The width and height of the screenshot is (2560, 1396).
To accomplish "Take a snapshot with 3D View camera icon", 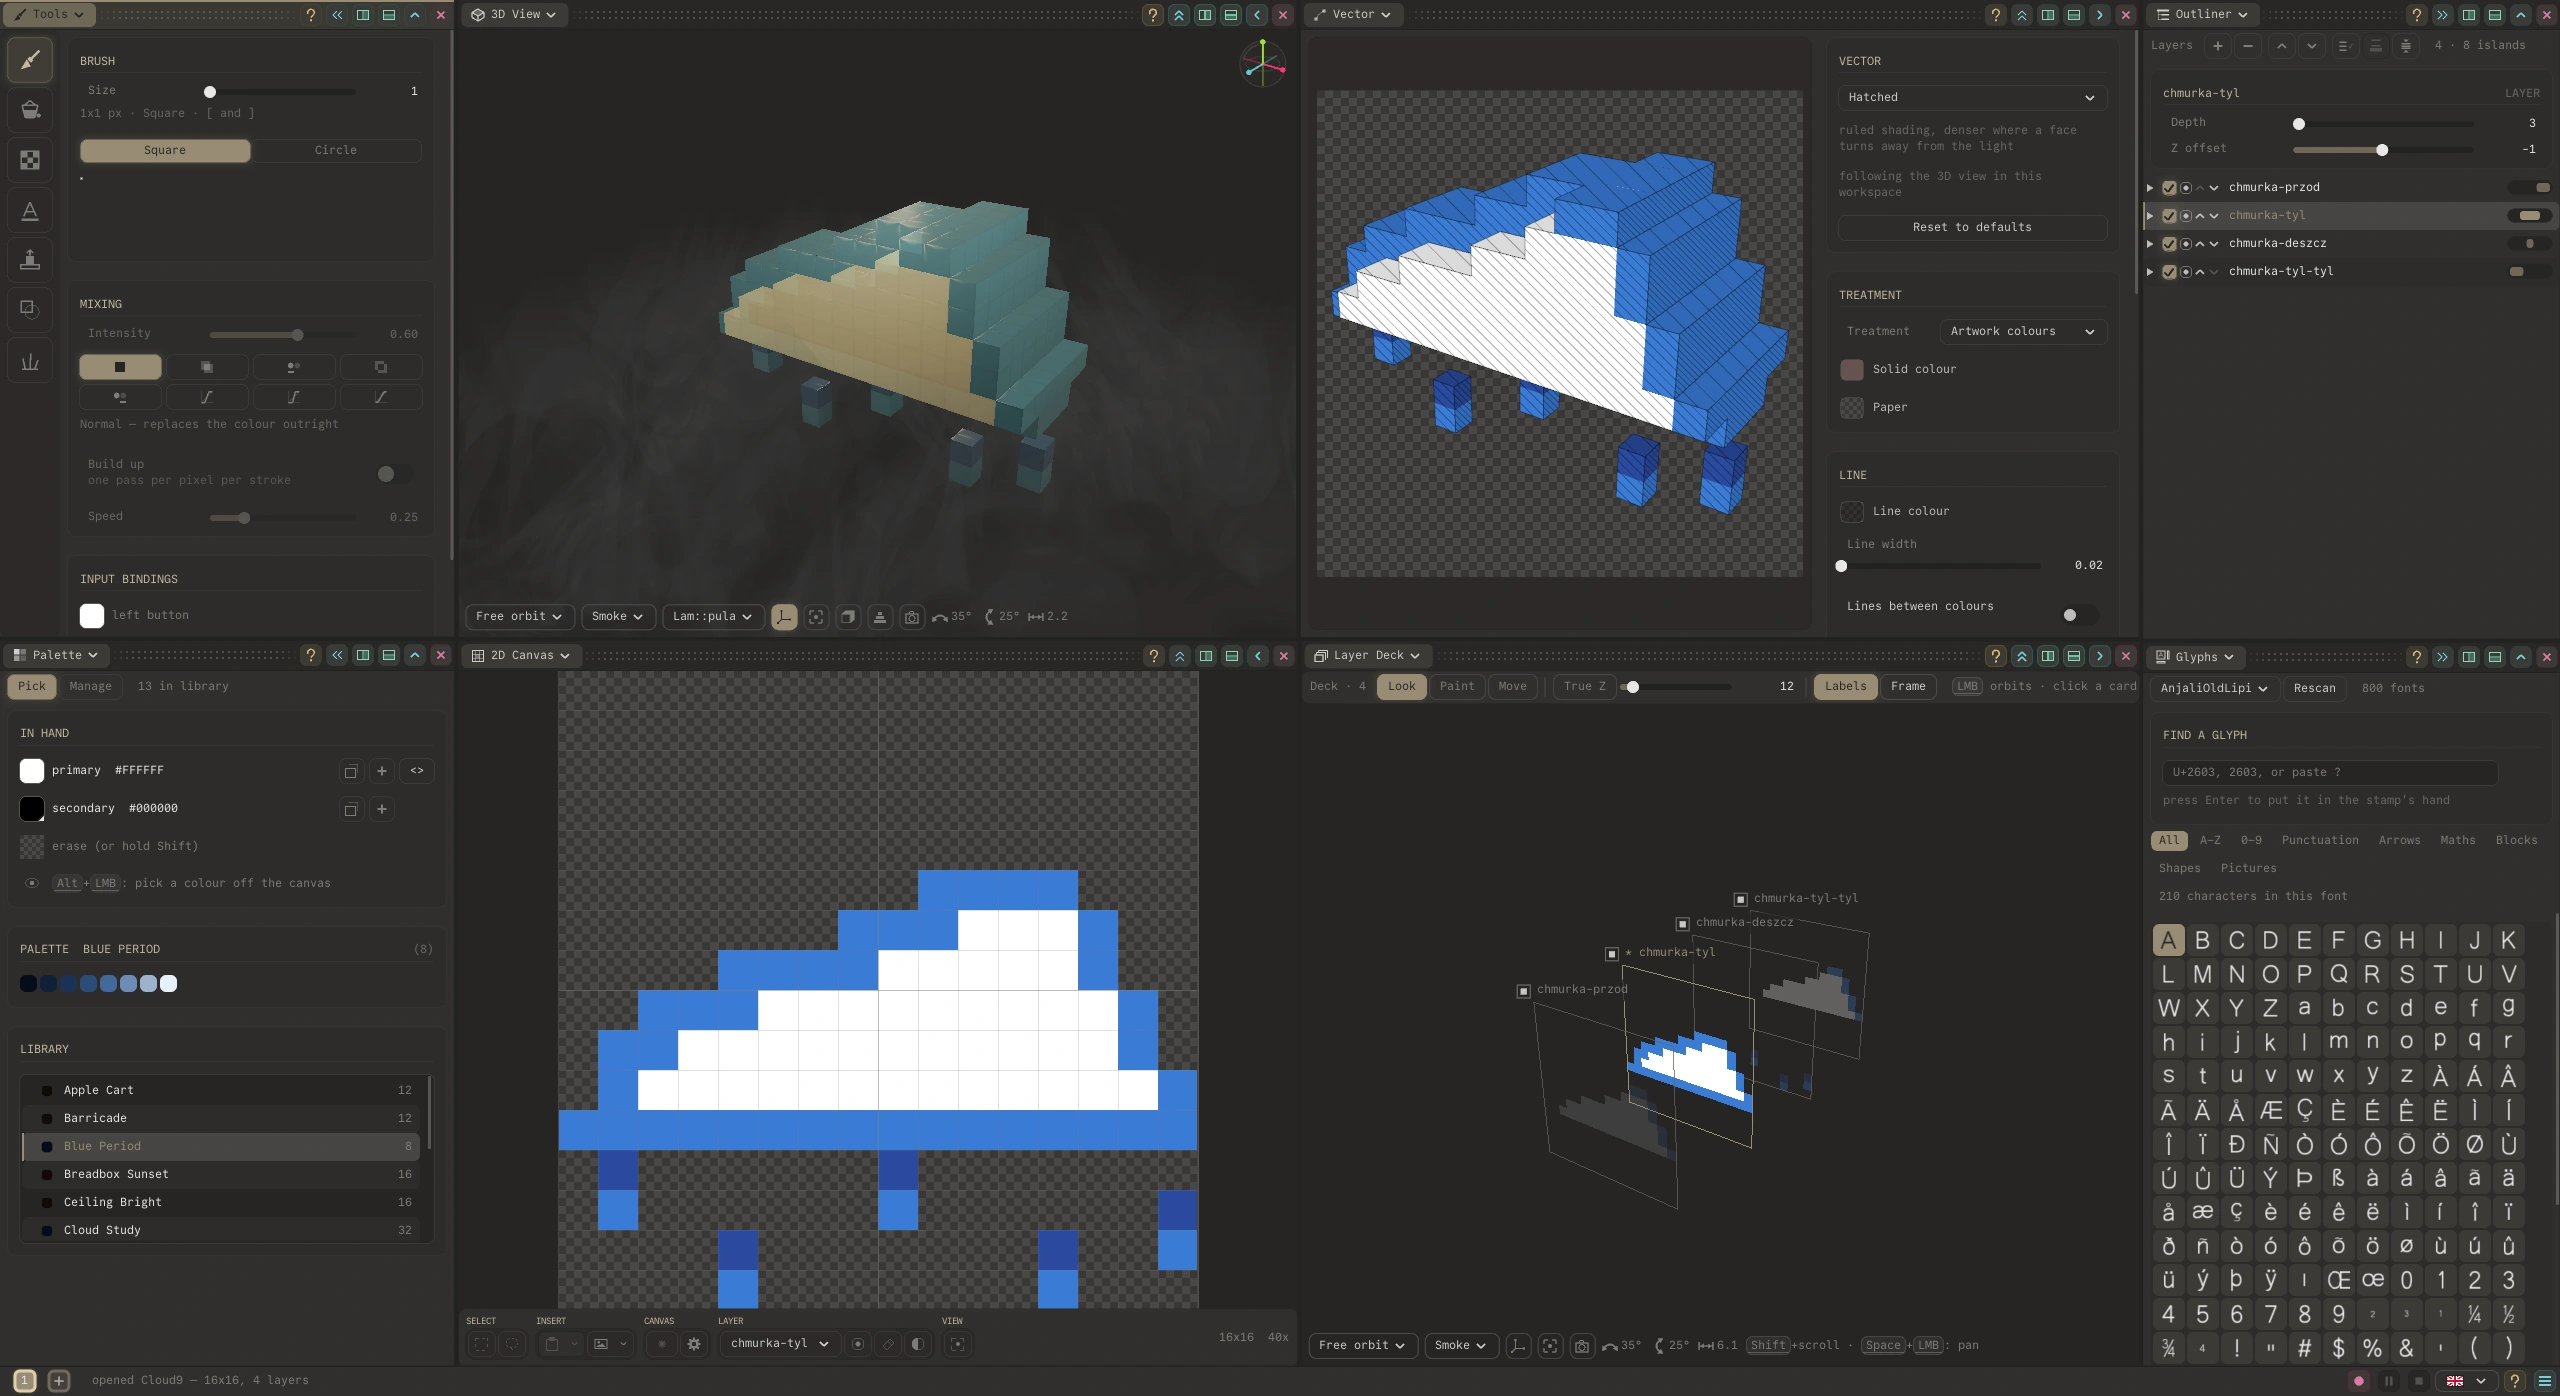I will 912,617.
